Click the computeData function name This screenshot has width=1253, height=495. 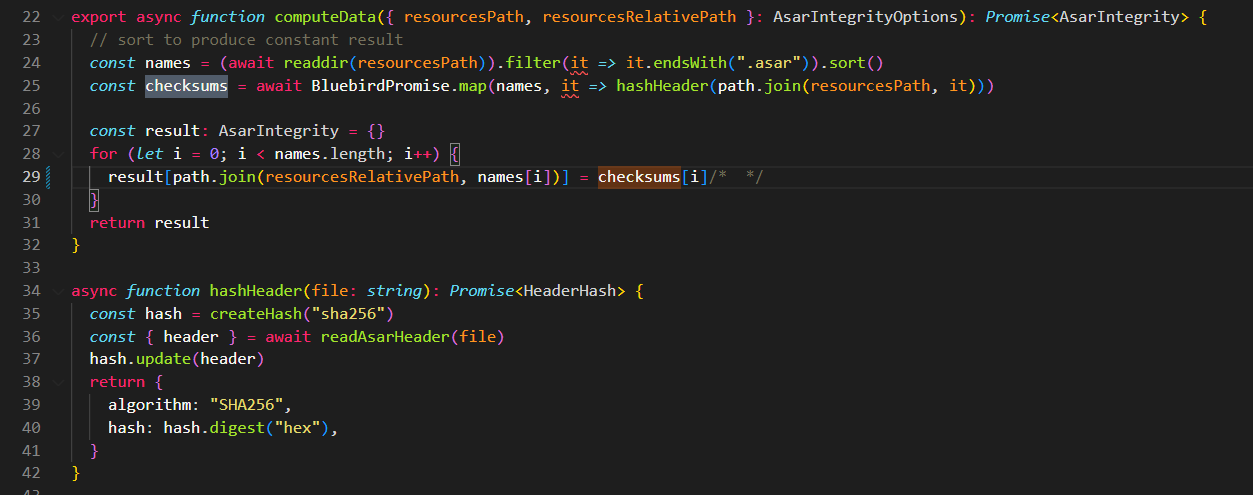point(324,17)
